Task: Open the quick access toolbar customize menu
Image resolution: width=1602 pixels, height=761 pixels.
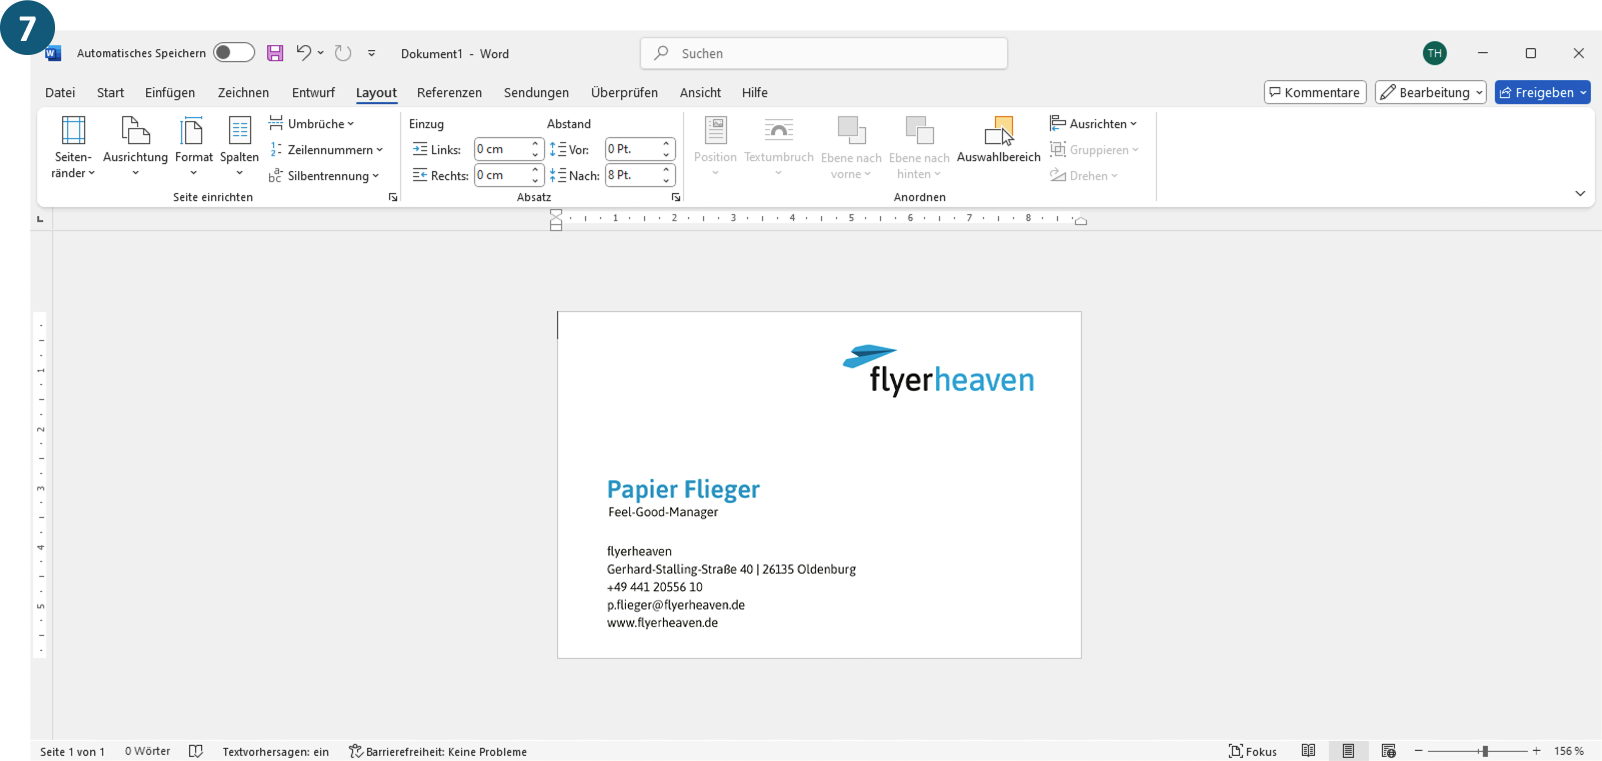Action: point(371,53)
